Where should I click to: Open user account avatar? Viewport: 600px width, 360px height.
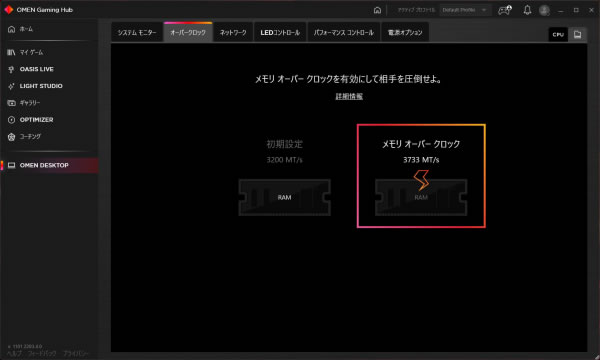[544, 10]
